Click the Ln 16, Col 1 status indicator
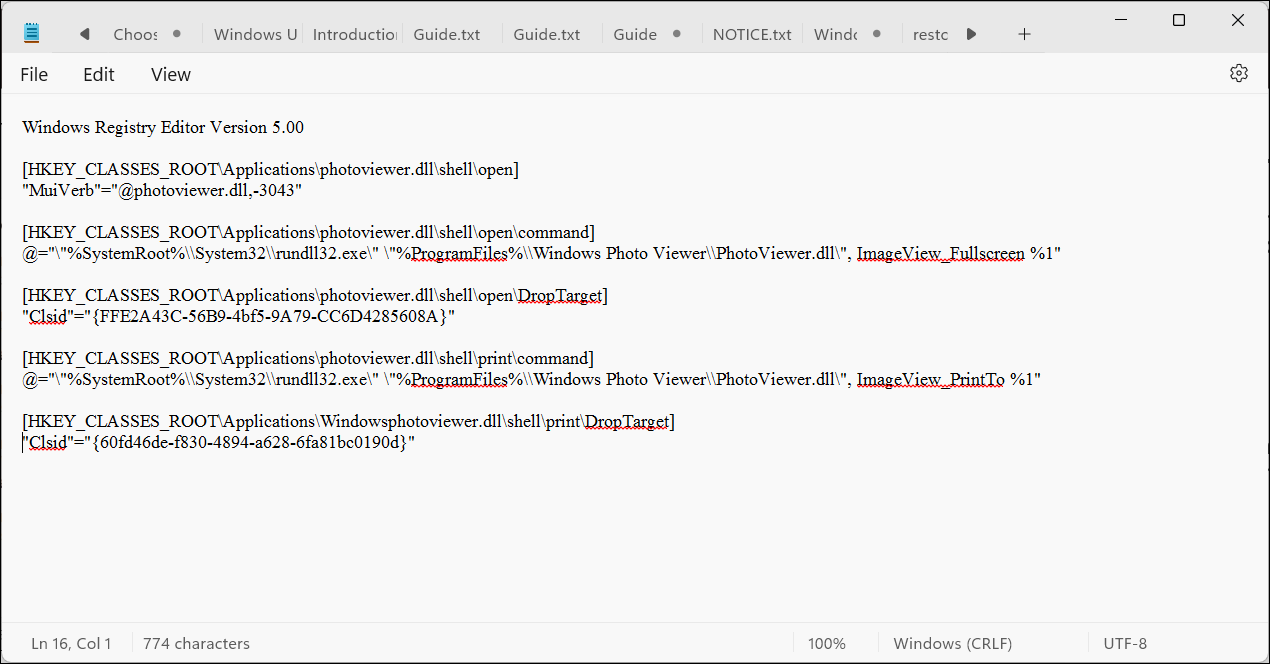1270x664 pixels. [71, 643]
